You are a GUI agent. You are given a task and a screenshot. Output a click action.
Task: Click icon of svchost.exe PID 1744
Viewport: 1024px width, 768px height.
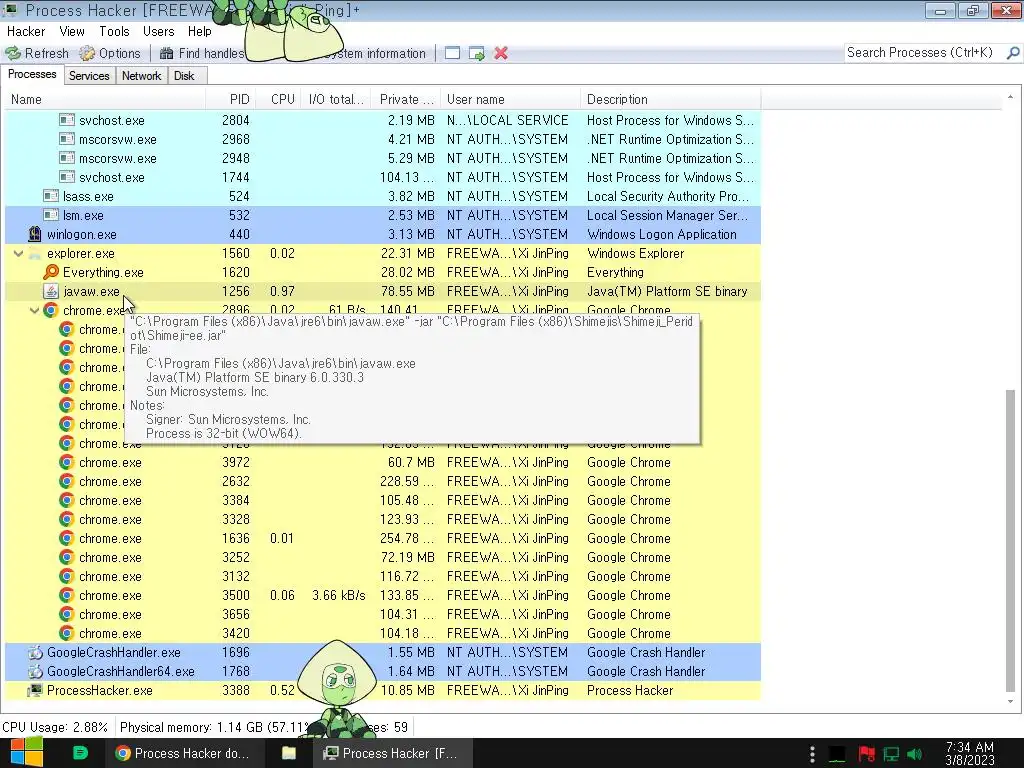(x=67, y=178)
